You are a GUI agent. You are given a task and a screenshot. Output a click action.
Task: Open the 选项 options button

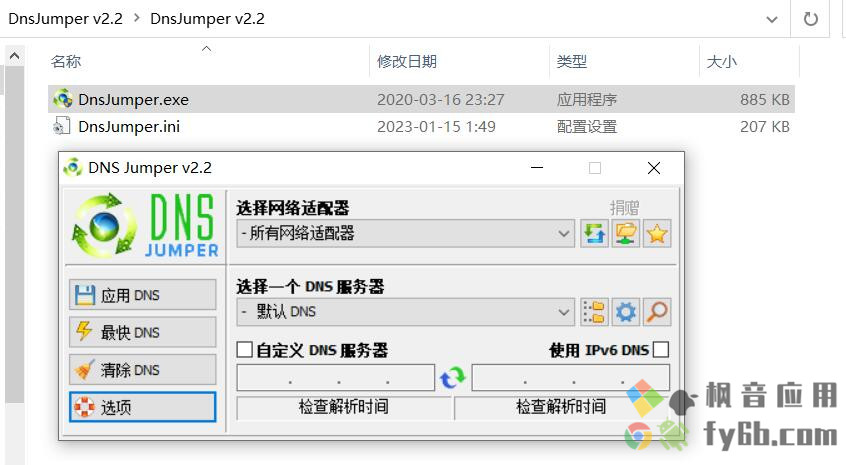(142, 407)
